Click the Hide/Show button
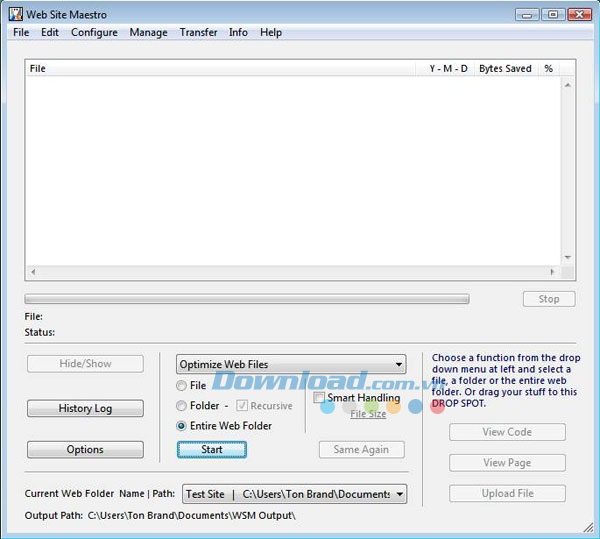 click(85, 363)
